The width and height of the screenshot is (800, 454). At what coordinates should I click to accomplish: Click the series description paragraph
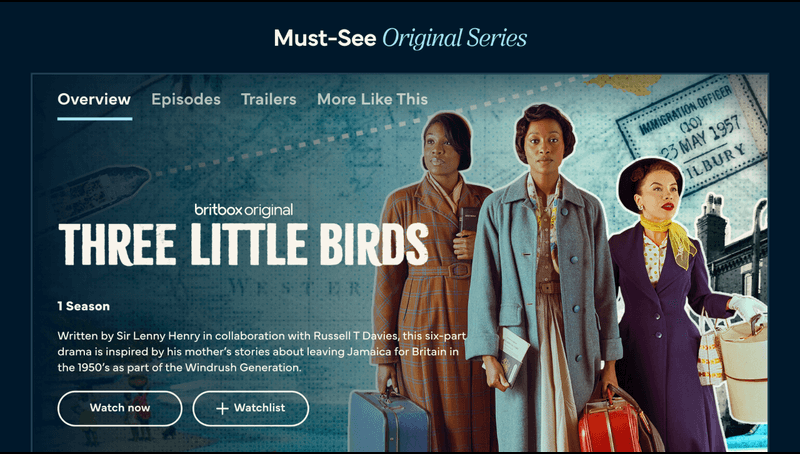point(261,351)
